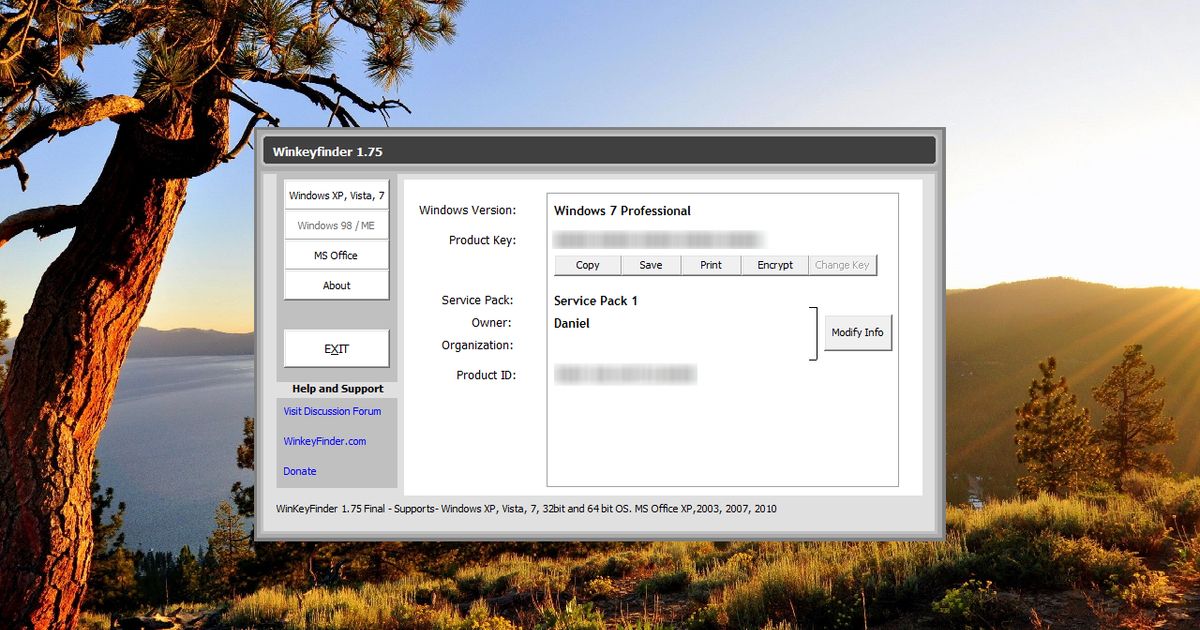Click the EXIT button
This screenshot has width=1200, height=630.
pyautogui.click(x=337, y=349)
